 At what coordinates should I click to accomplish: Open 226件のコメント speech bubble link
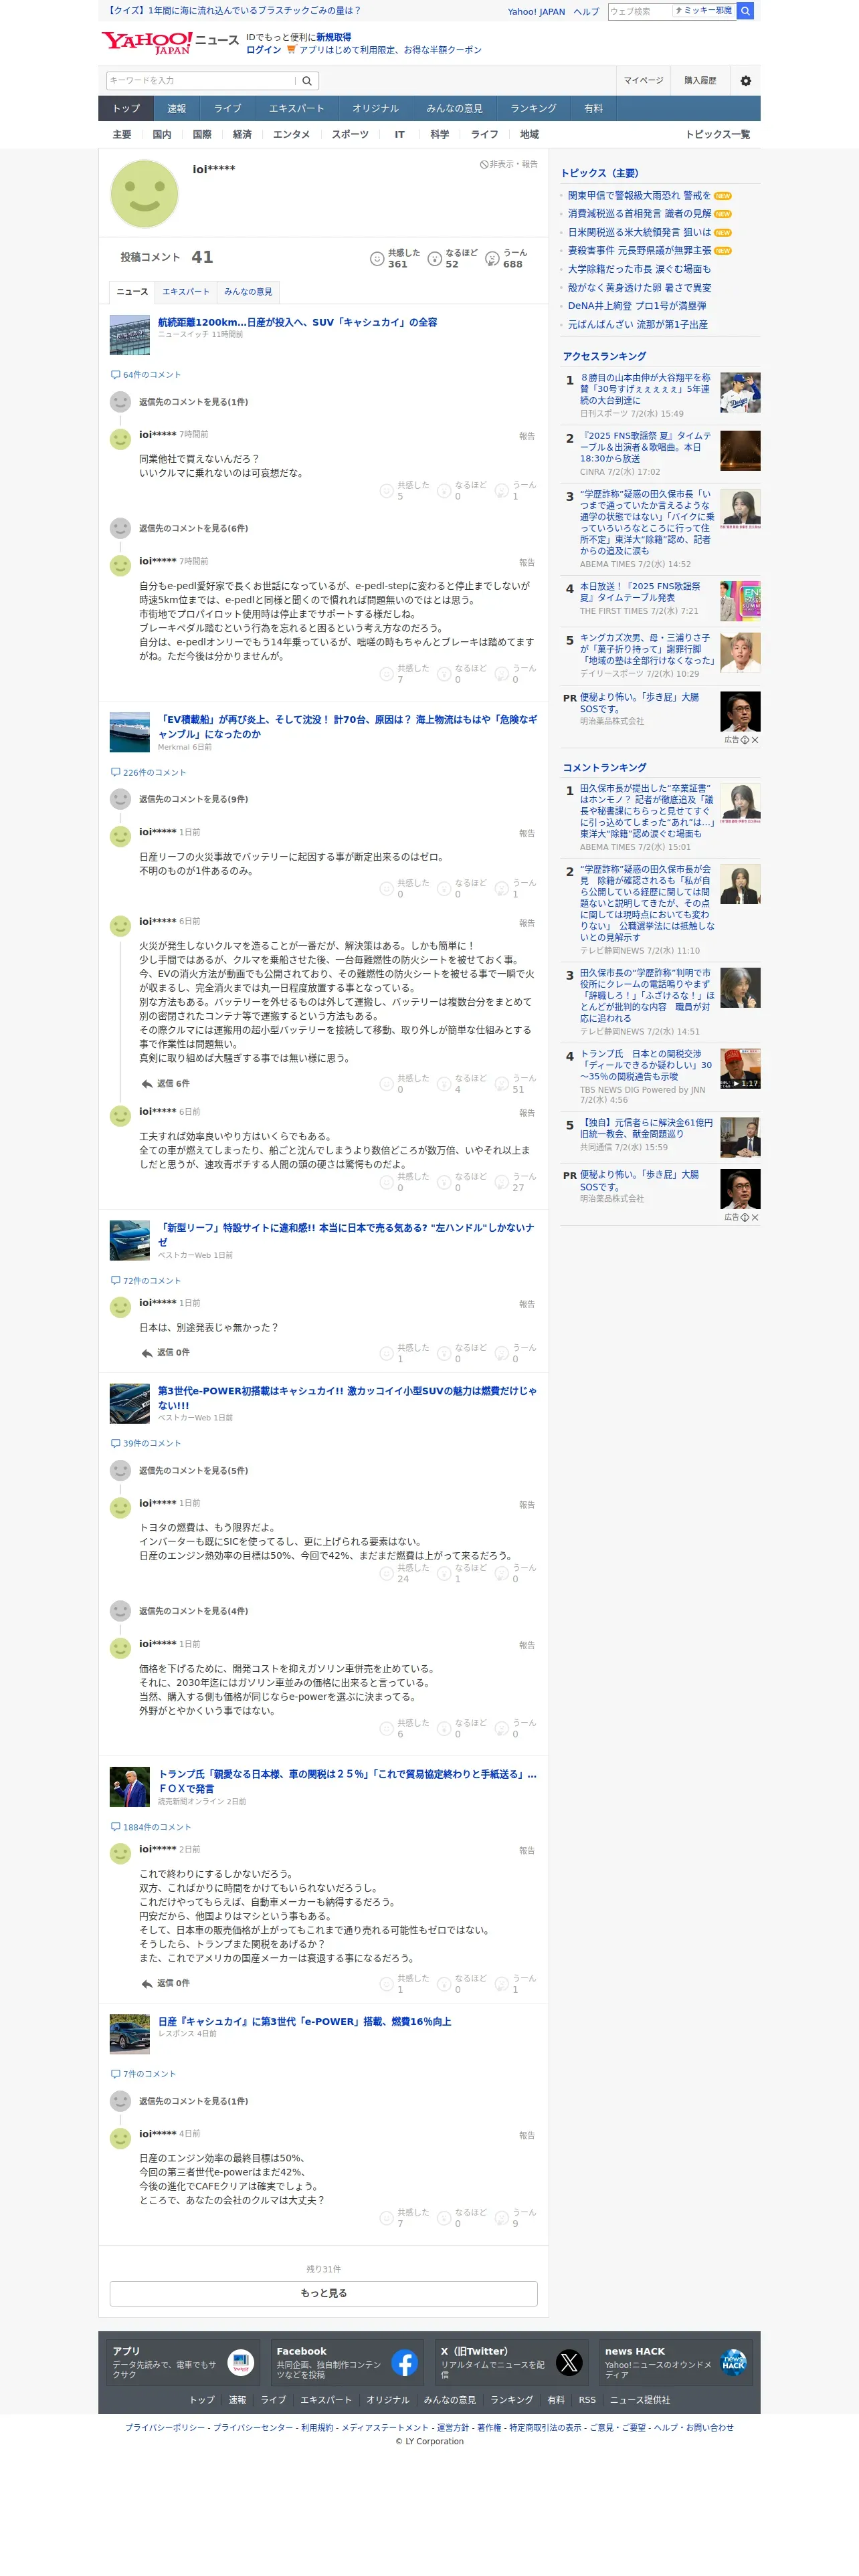148,773
